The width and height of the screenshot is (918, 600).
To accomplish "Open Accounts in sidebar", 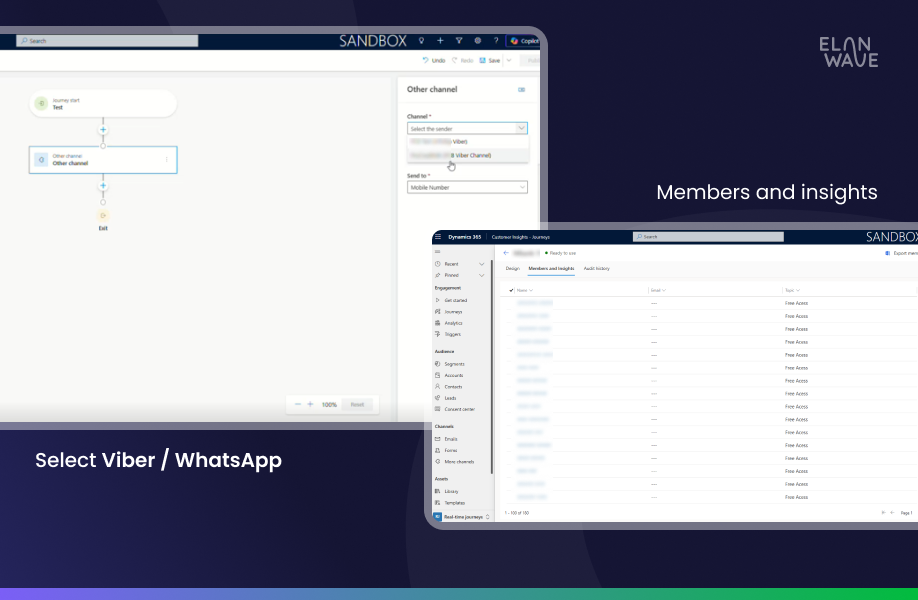I will pos(454,375).
